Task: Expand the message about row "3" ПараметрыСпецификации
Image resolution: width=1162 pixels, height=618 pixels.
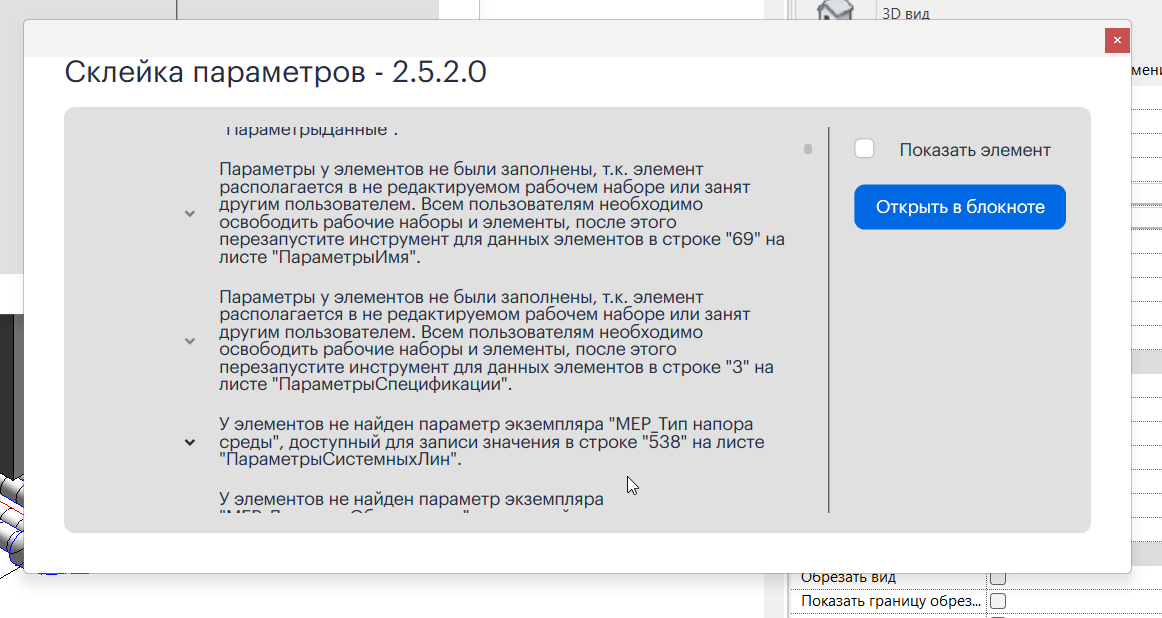Action: click(x=190, y=341)
